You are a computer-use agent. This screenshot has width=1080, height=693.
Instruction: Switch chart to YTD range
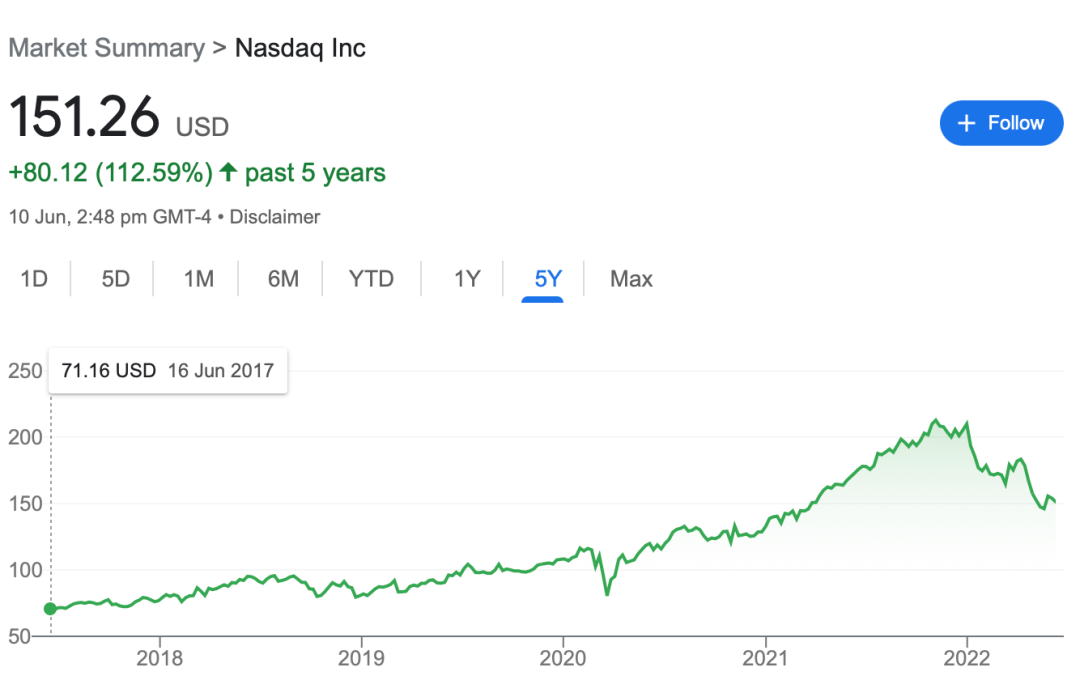[x=371, y=279]
